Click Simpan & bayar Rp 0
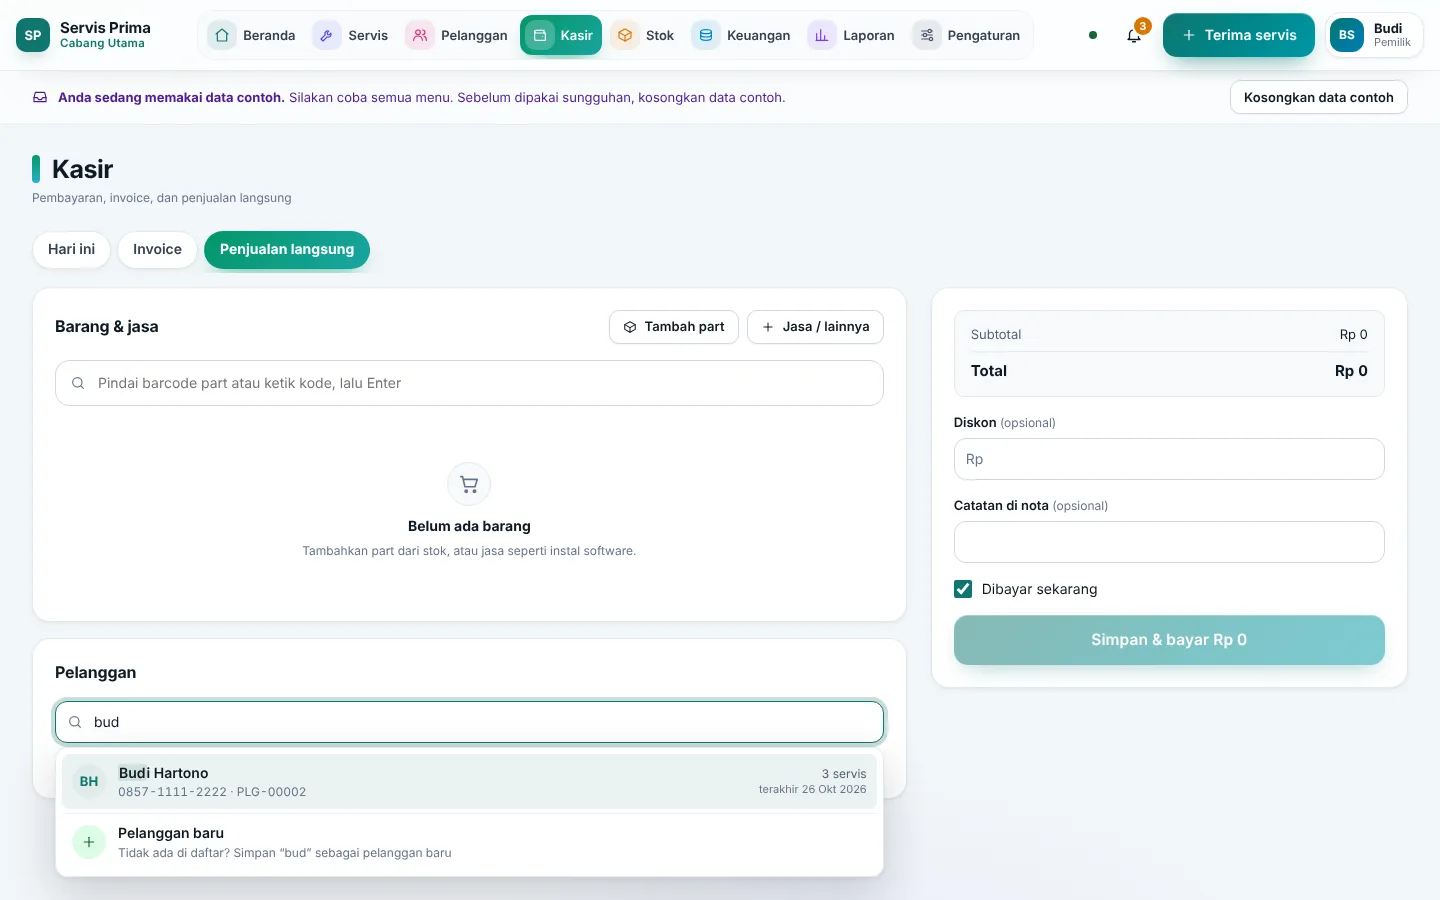 pyautogui.click(x=1169, y=640)
